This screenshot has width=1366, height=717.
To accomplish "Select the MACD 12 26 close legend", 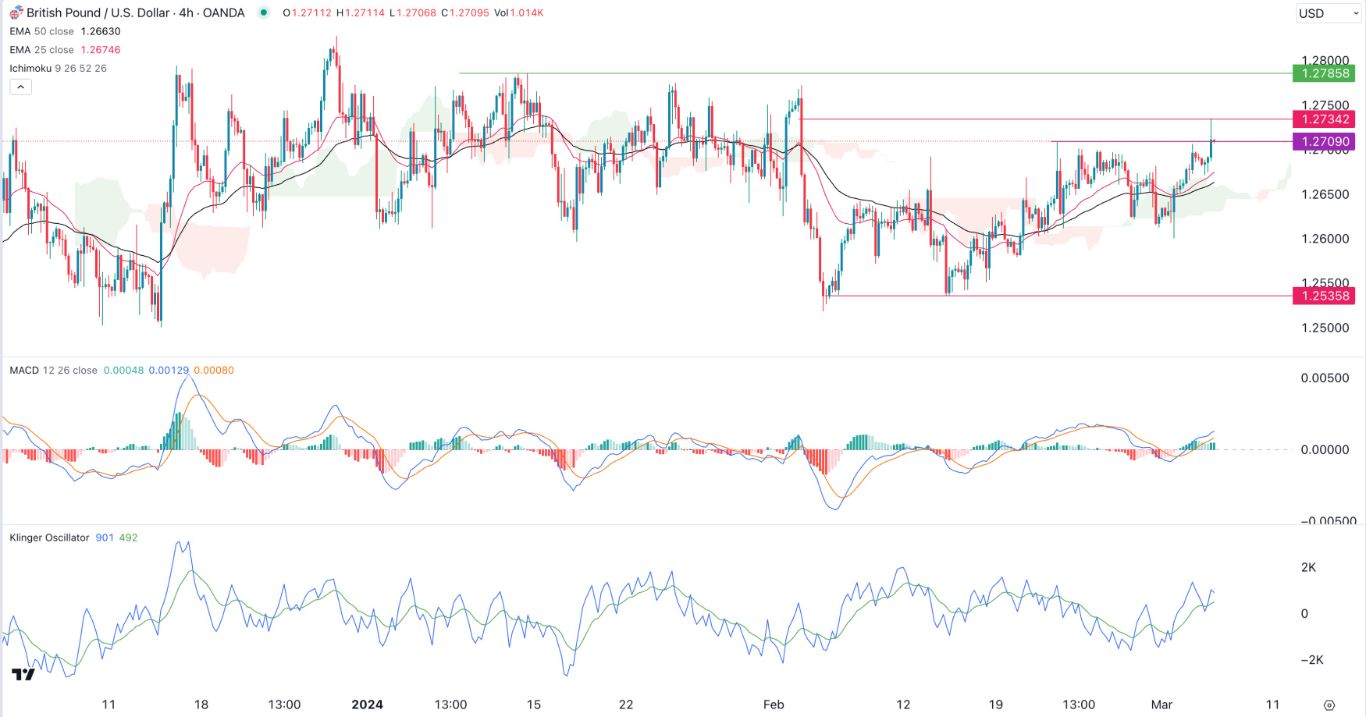I will point(52,369).
